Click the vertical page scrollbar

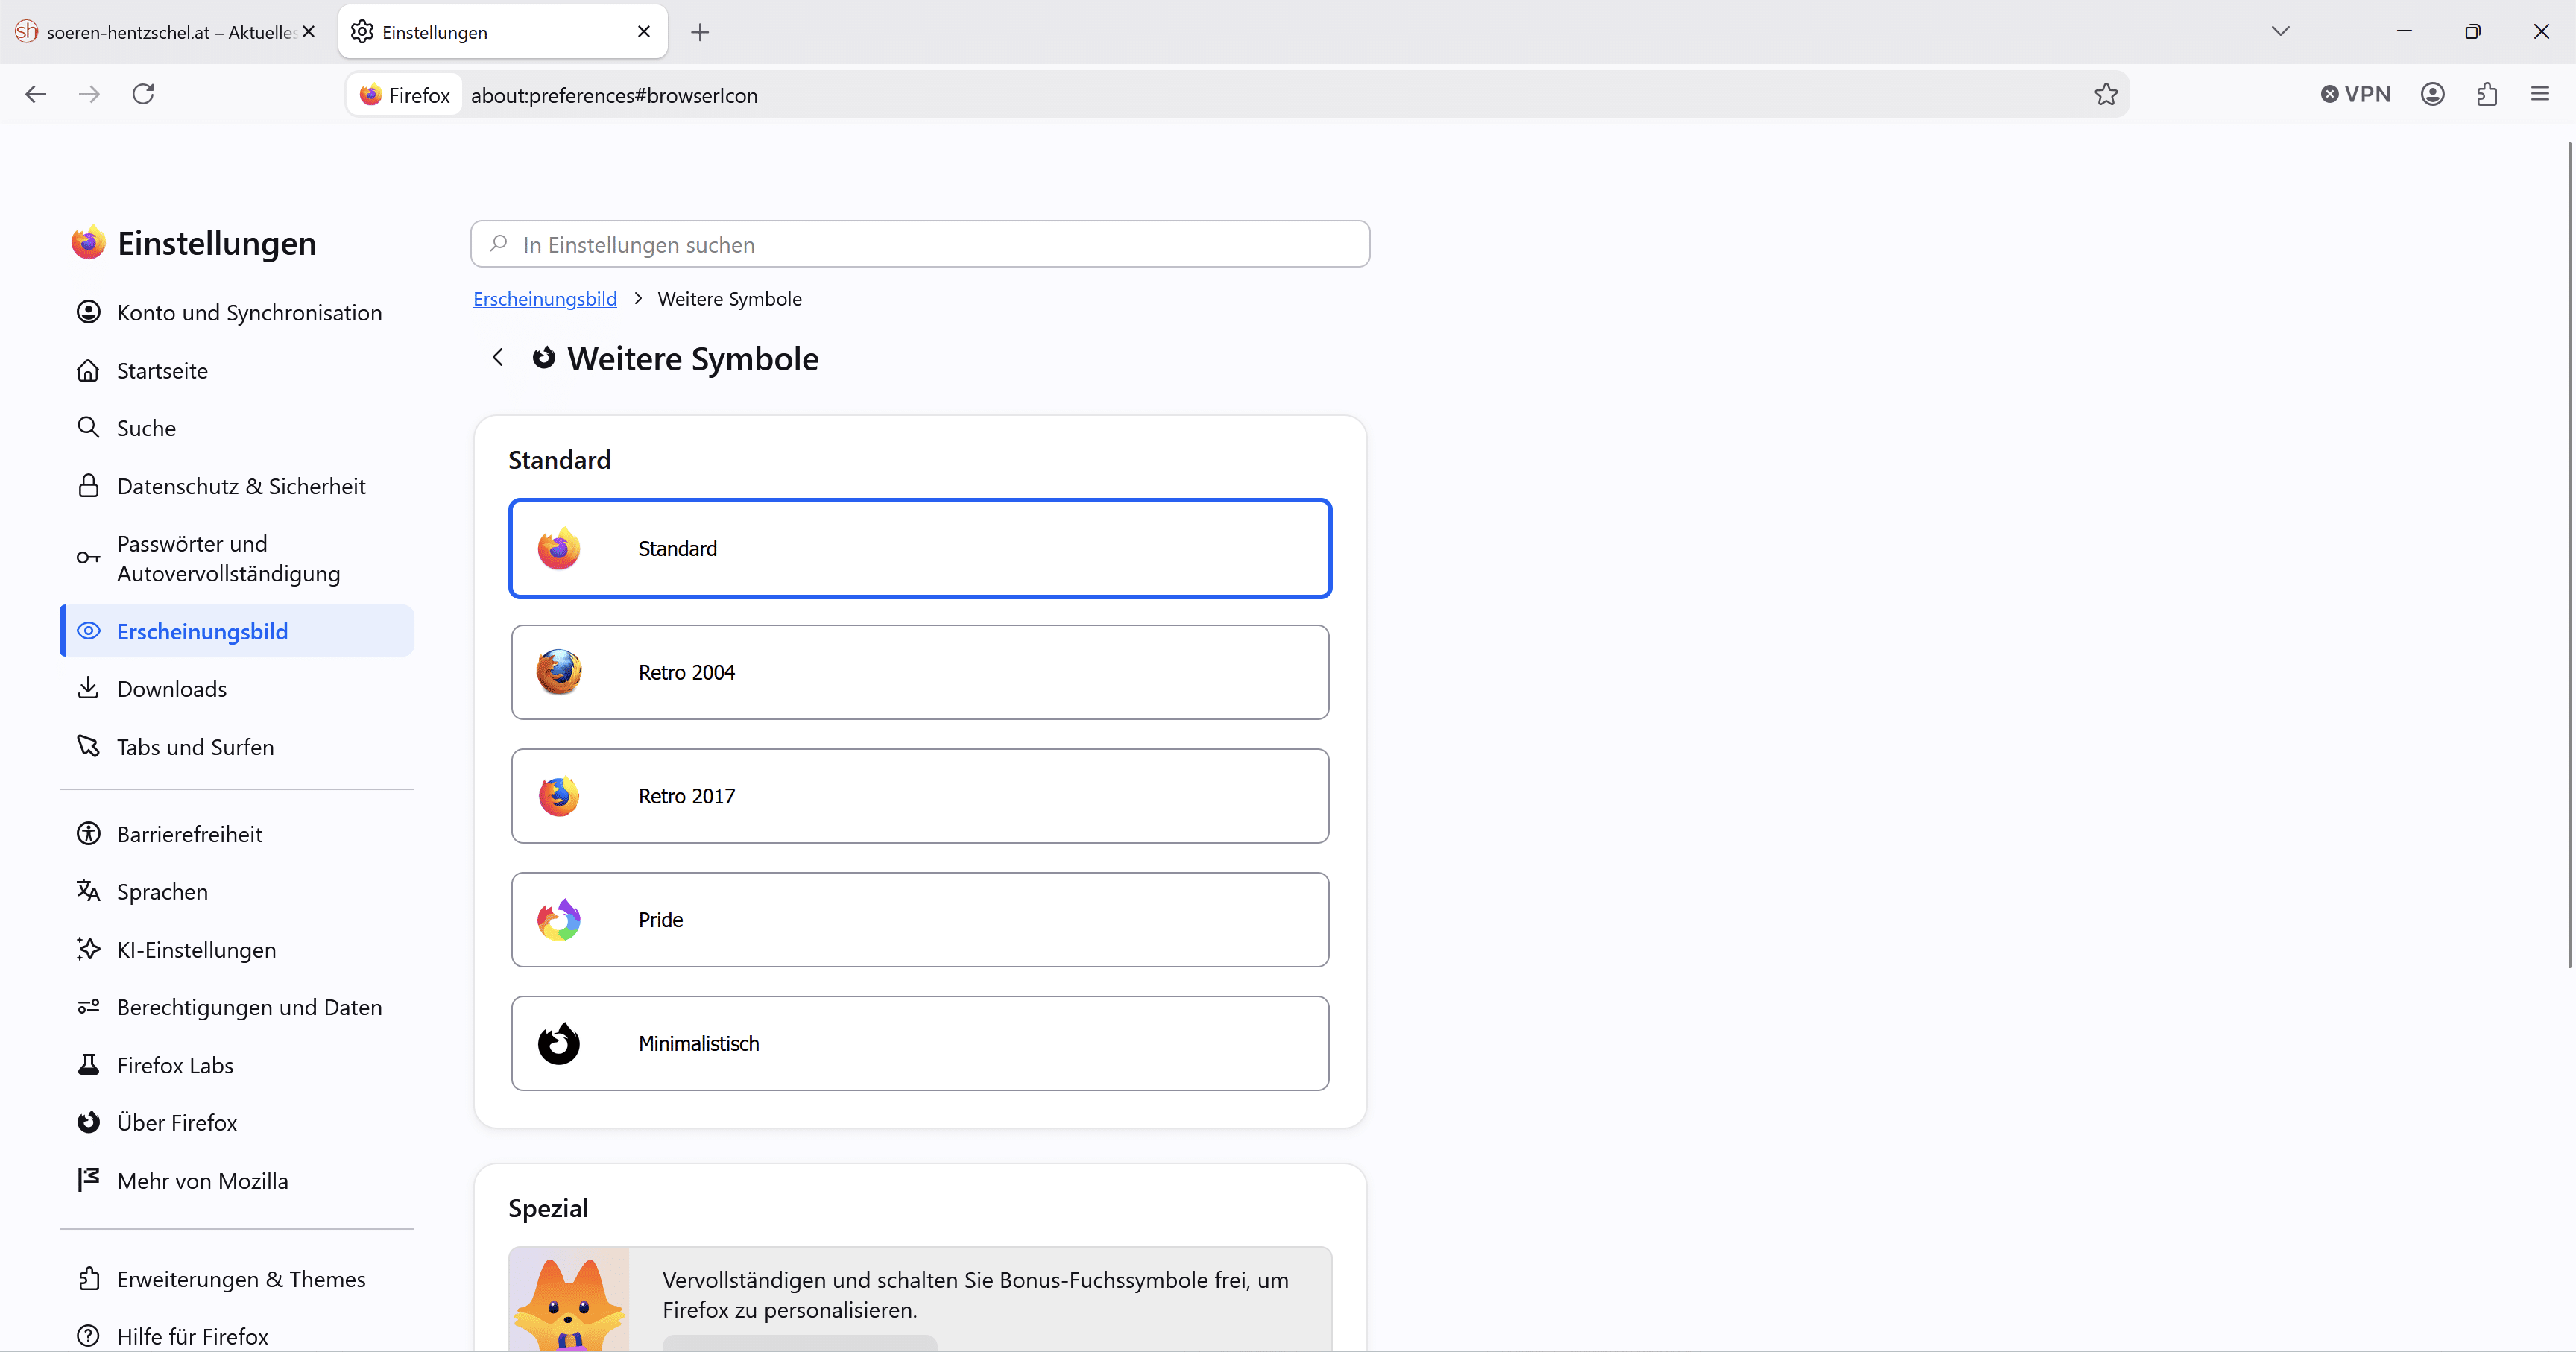pos(2570,555)
